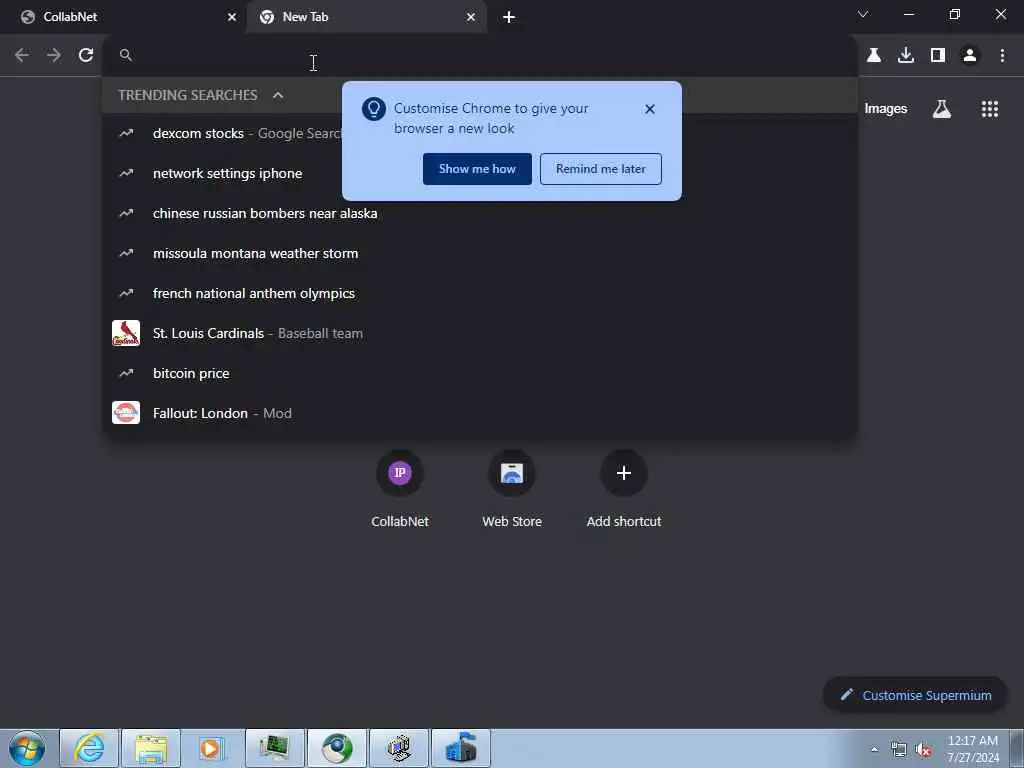Open Windows Explorer folder from taskbar
This screenshot has height=768, width=1024.
click(151, 748)
